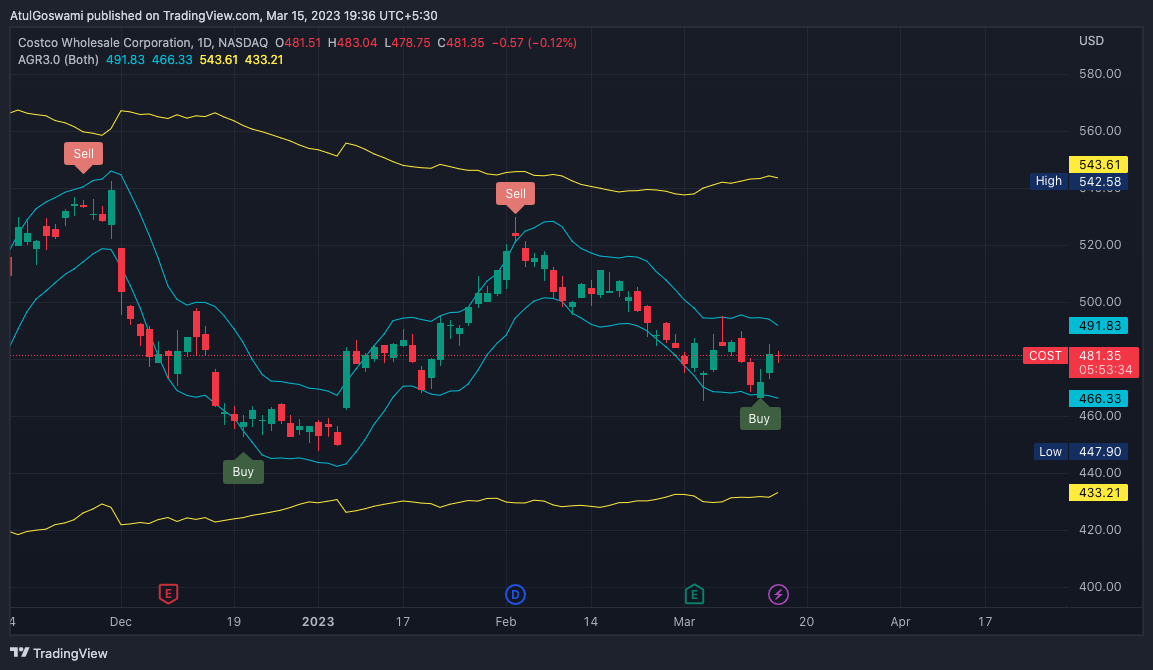Click the blue dividend D marker
Image resolution: width=1153 pixels, height=670 pixels.
(x=515, y=594)
